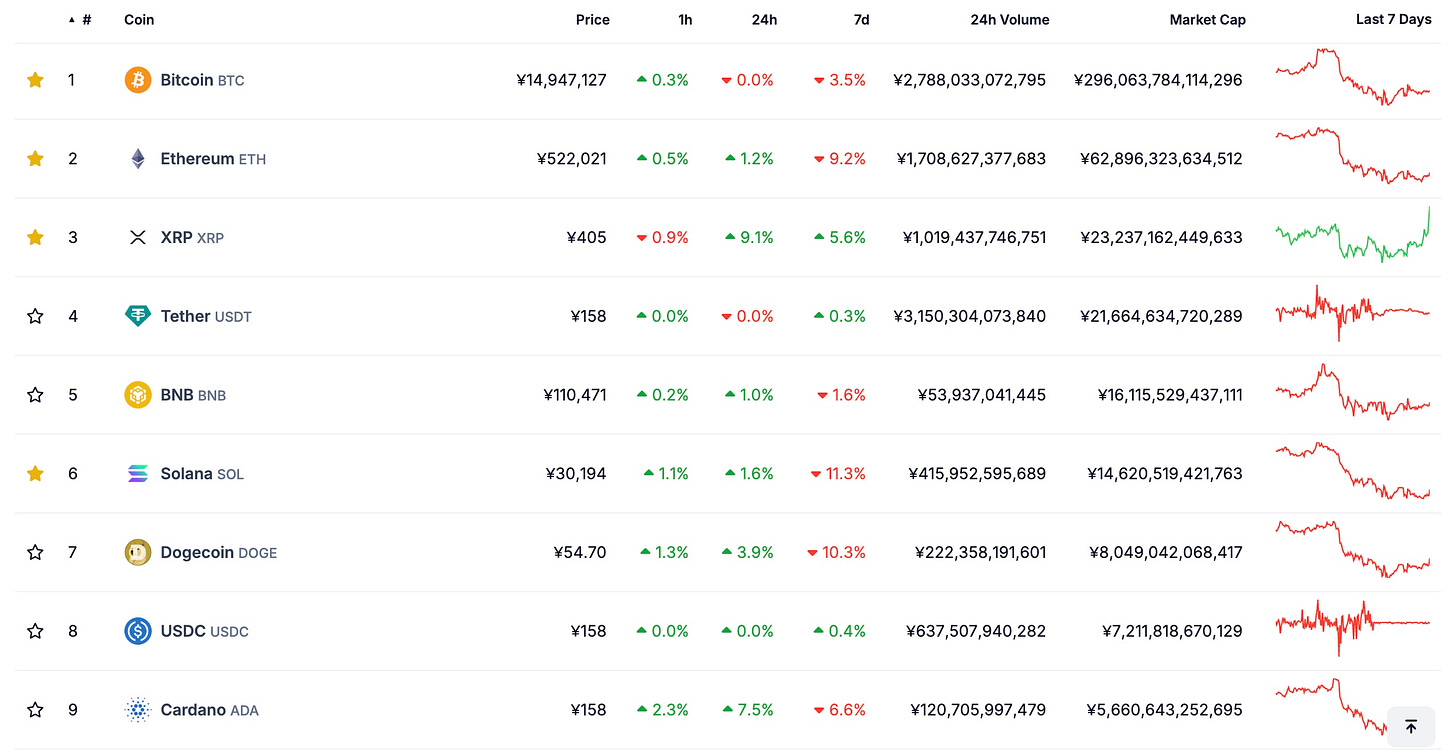Unfavorite Ethereum using its gold star
The width and height of the screenshot is (1456, 752).
click(x=35, y=159)
